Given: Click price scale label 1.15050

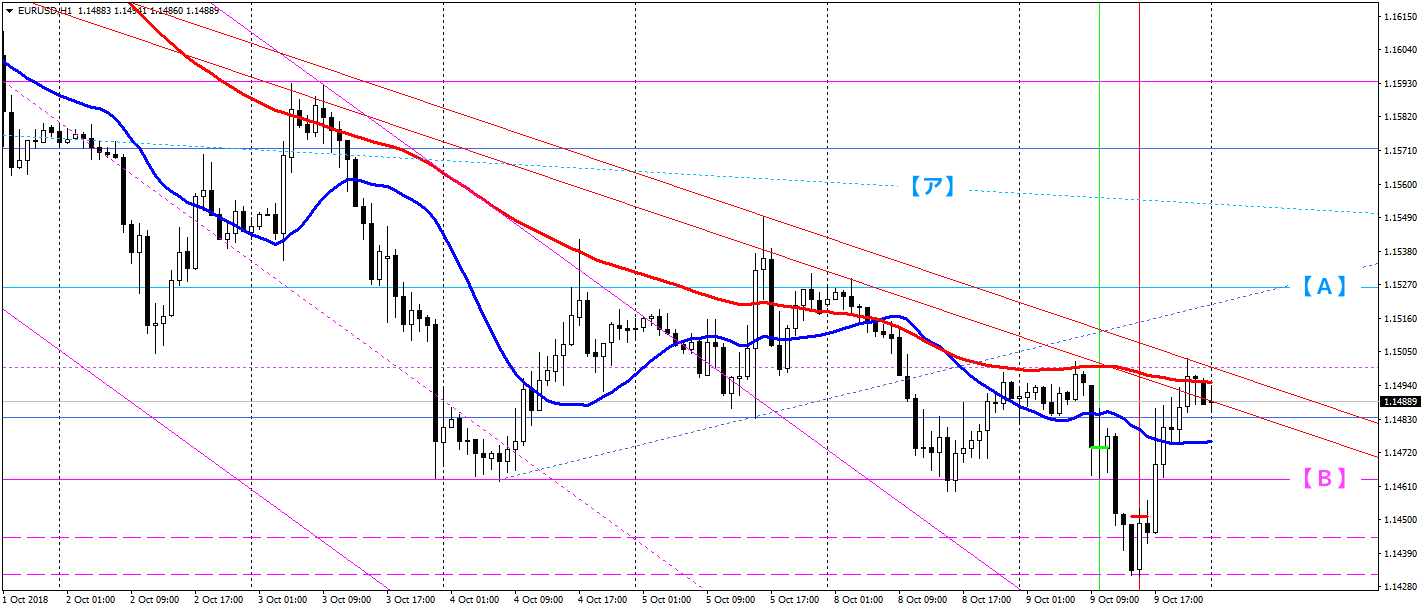Looking at the screenshot, I should coord(1399,352).
